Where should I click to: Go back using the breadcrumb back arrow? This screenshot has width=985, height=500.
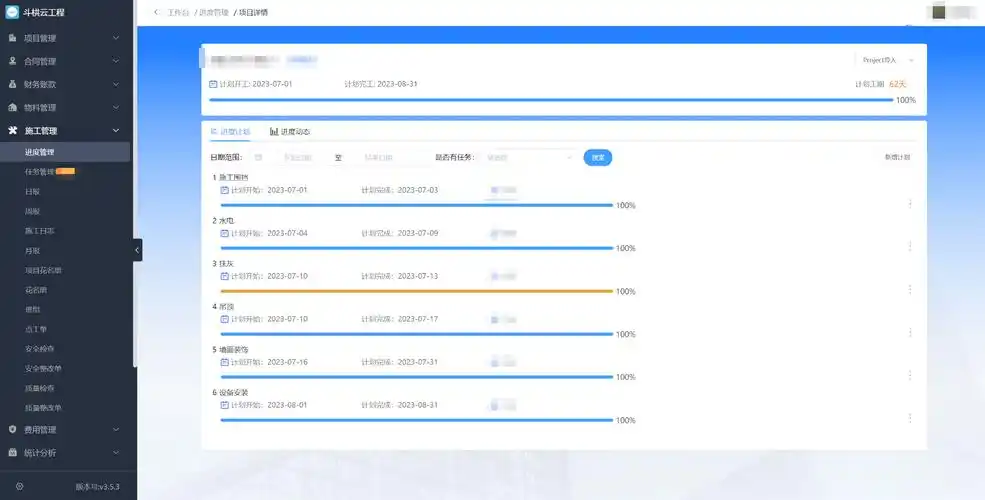coord(156,13)
